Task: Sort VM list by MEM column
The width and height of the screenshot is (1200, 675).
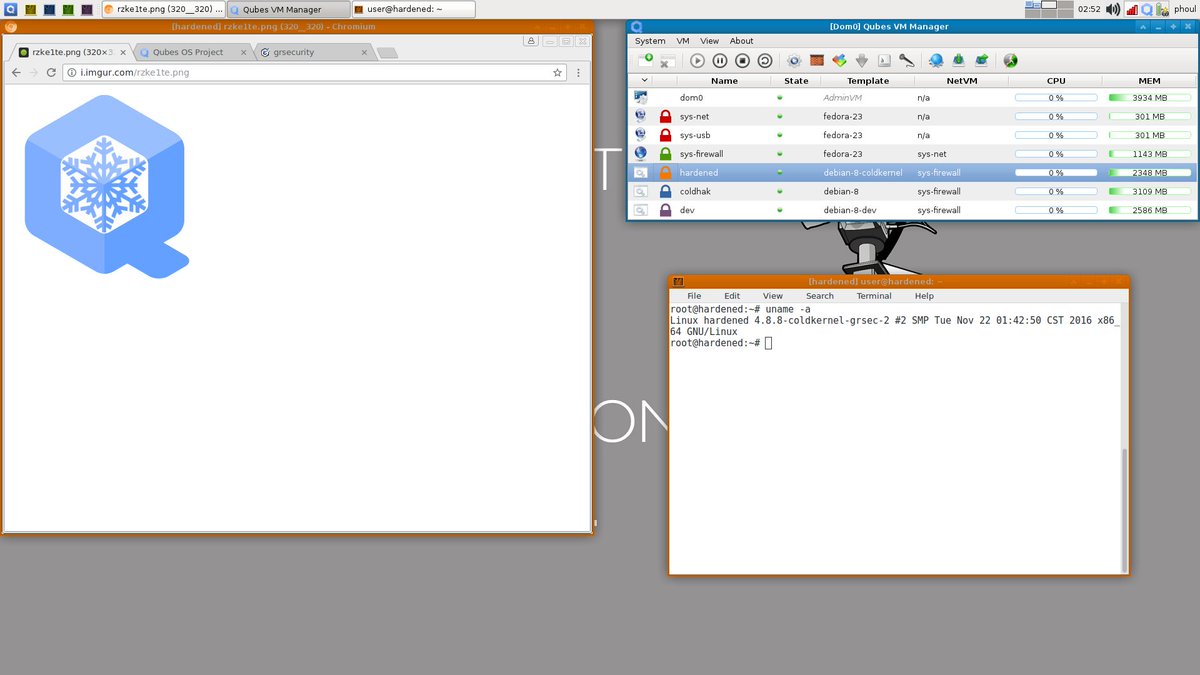Action: point(1150,81)
